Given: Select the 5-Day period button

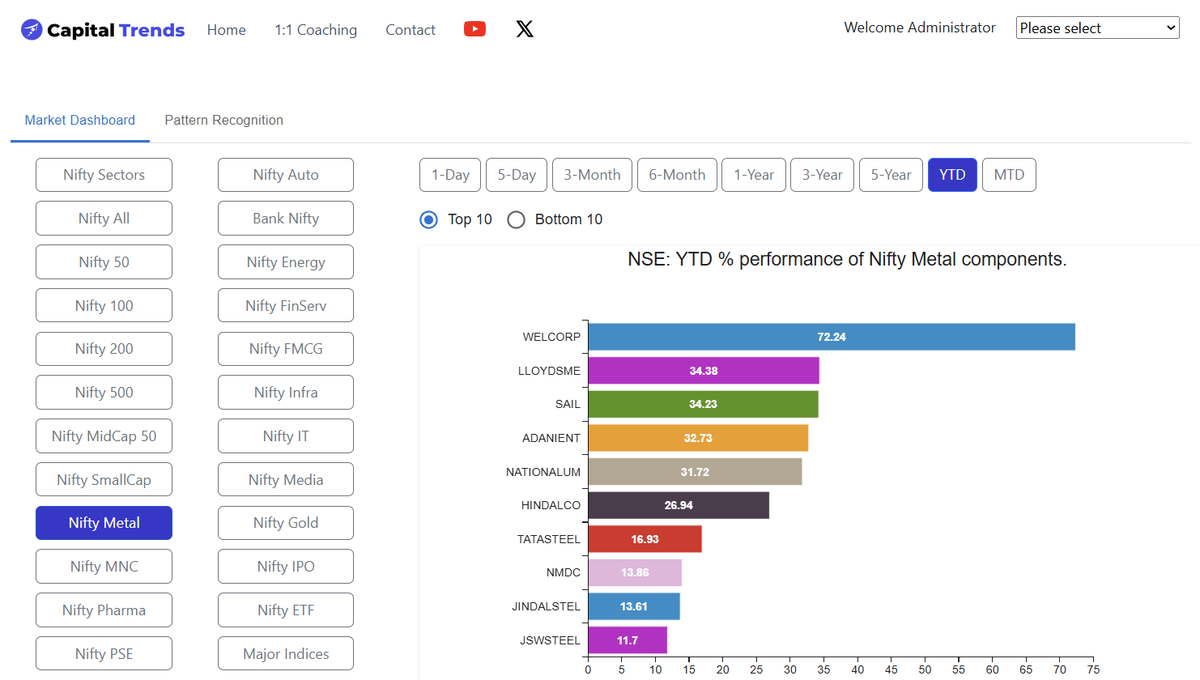Looking at the screenshot, I should pos(517,175).
